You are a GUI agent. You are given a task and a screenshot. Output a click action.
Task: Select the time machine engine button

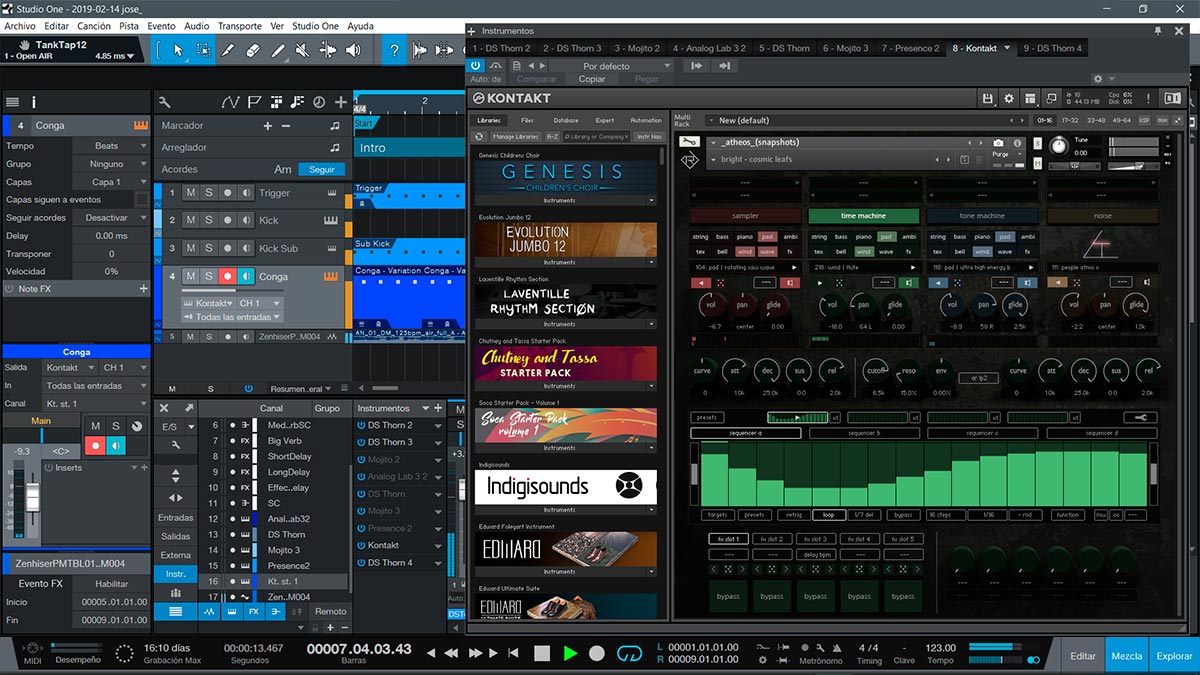(863, 215)
